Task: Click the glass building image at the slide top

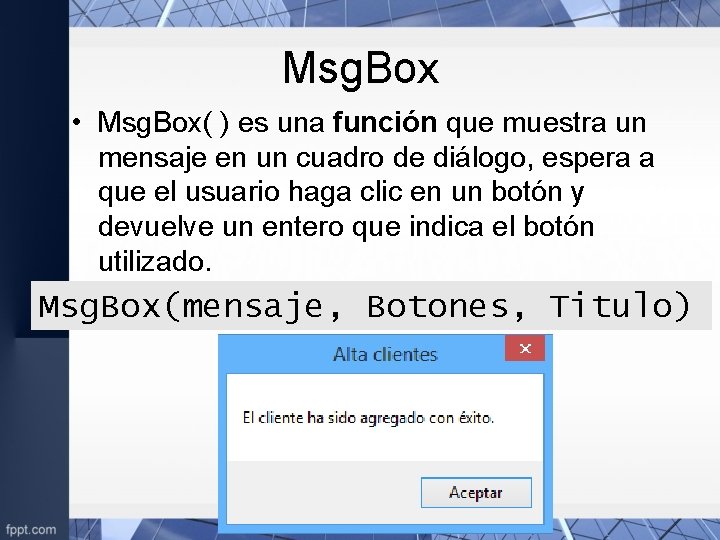Action: [x=394, y=13]
